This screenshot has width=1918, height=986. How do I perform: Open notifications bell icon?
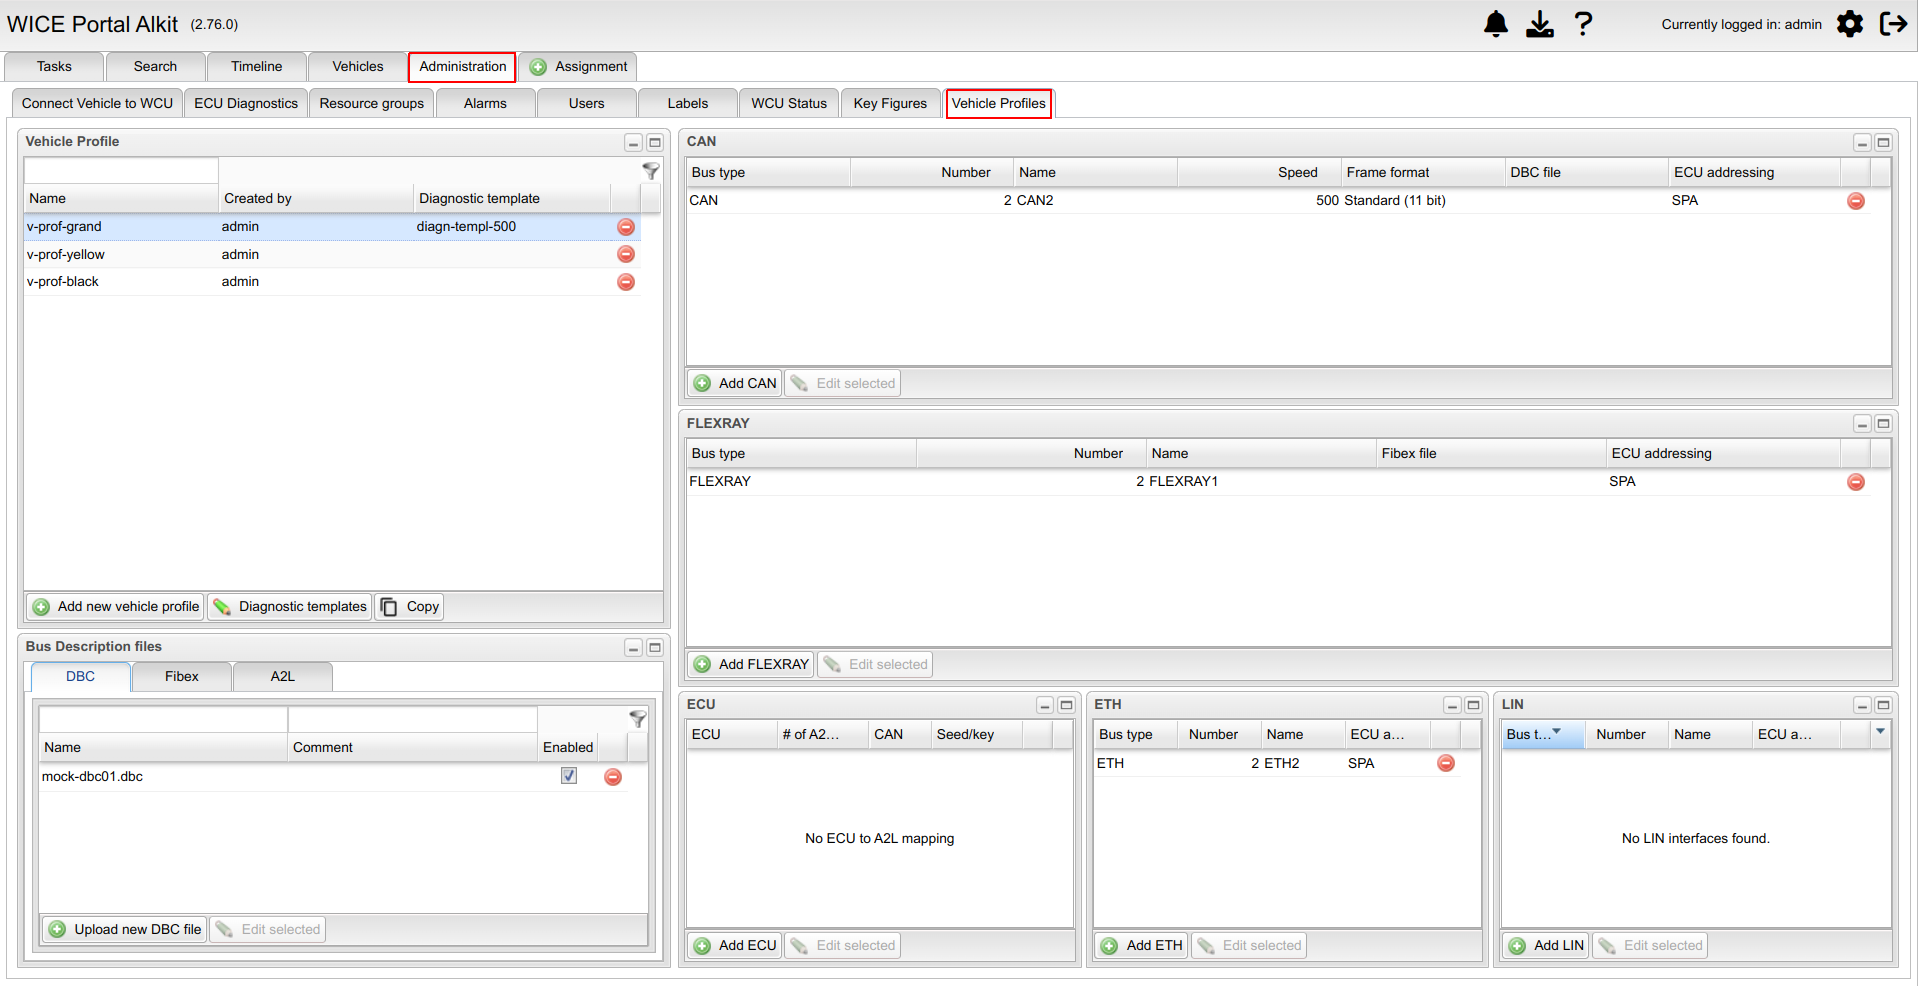point(1495,24)
